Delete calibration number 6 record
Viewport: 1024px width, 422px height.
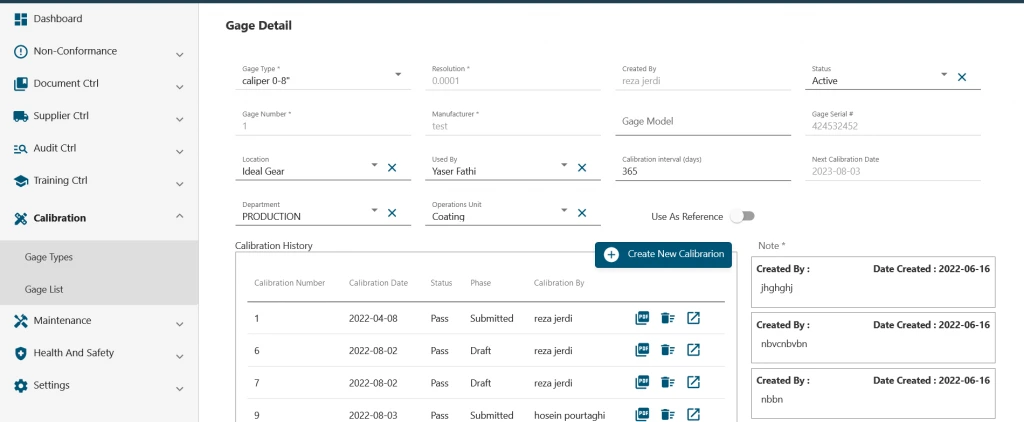tap(667, 350)
